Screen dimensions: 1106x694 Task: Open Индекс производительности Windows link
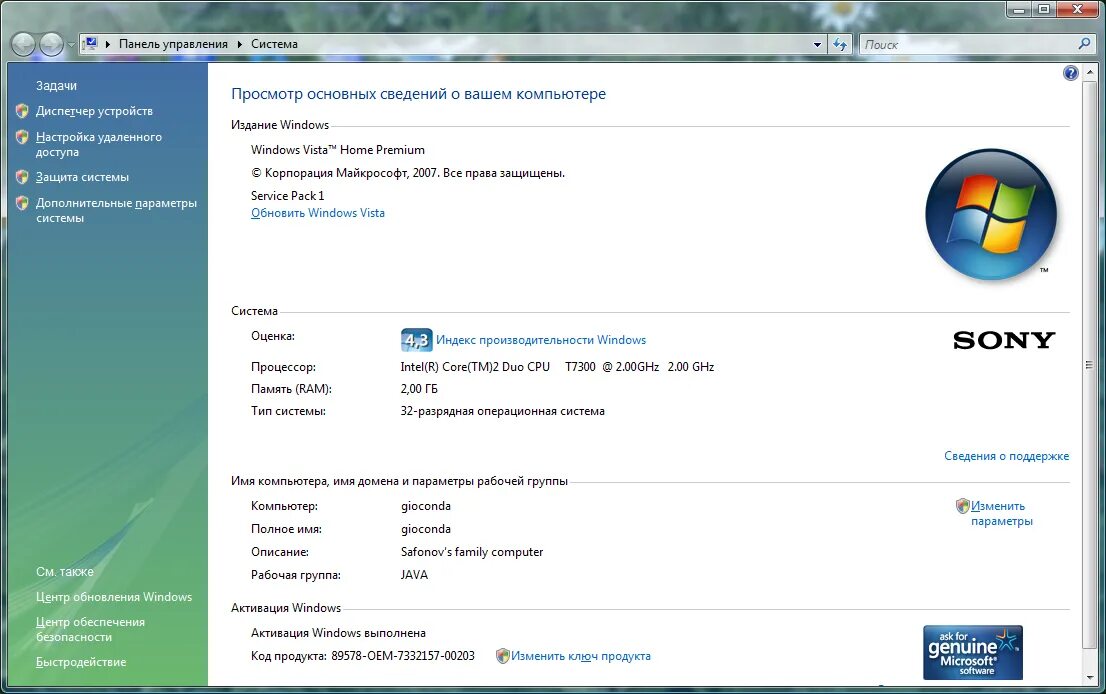pos(541,340)
